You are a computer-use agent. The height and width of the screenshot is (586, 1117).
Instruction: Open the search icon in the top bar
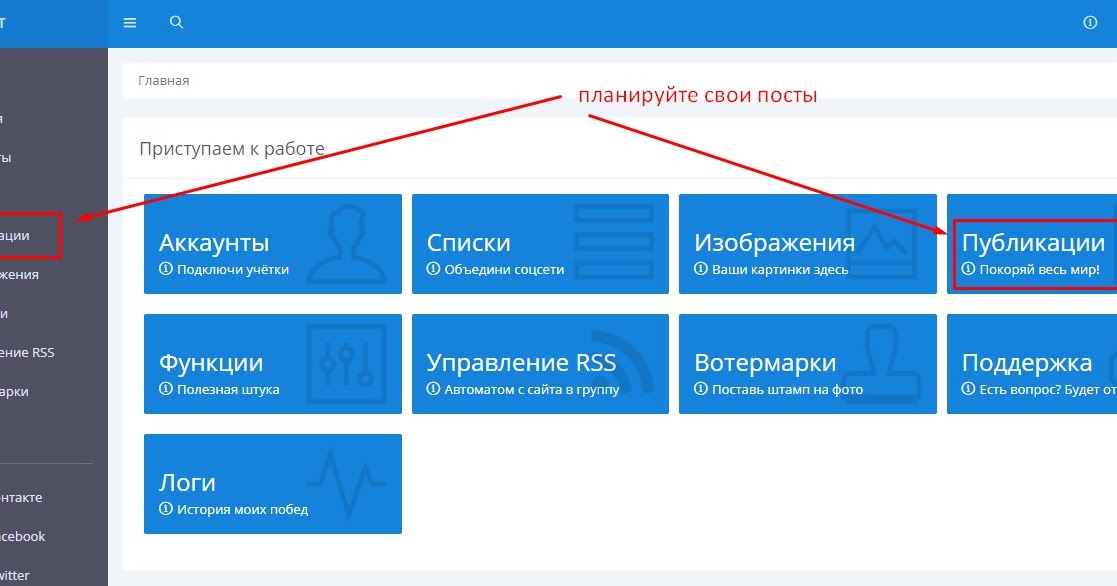176,21
